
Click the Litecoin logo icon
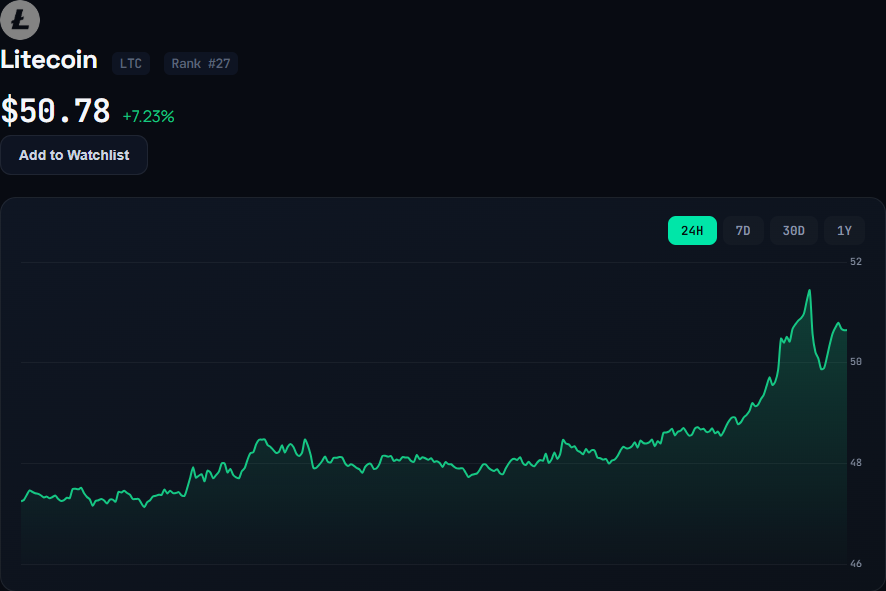[20, 20]
